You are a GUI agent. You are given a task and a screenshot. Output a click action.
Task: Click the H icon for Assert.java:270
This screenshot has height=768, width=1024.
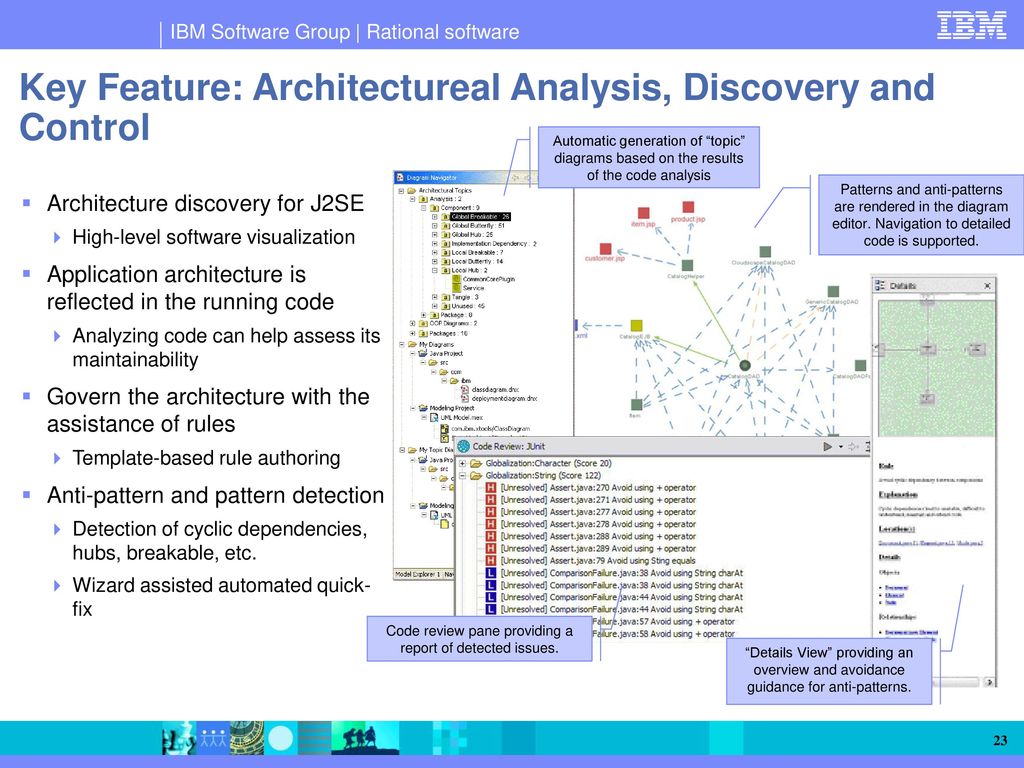491,488
